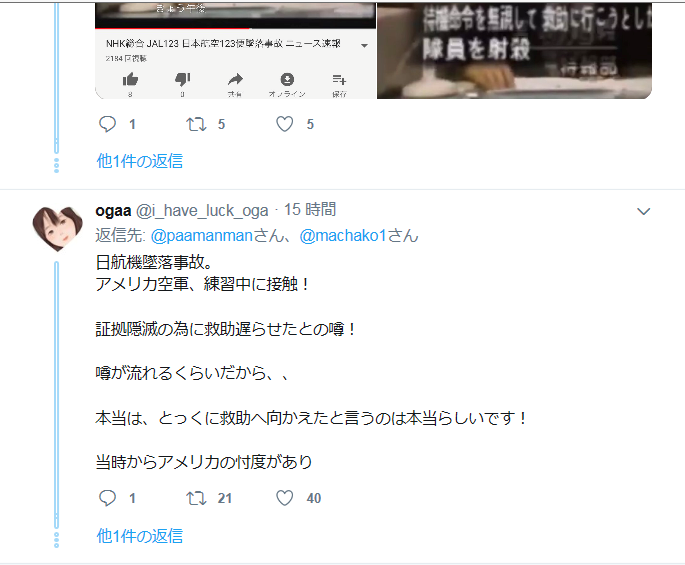
Task: Like the upper tweet with 5 likes
Action: [284, 124]
